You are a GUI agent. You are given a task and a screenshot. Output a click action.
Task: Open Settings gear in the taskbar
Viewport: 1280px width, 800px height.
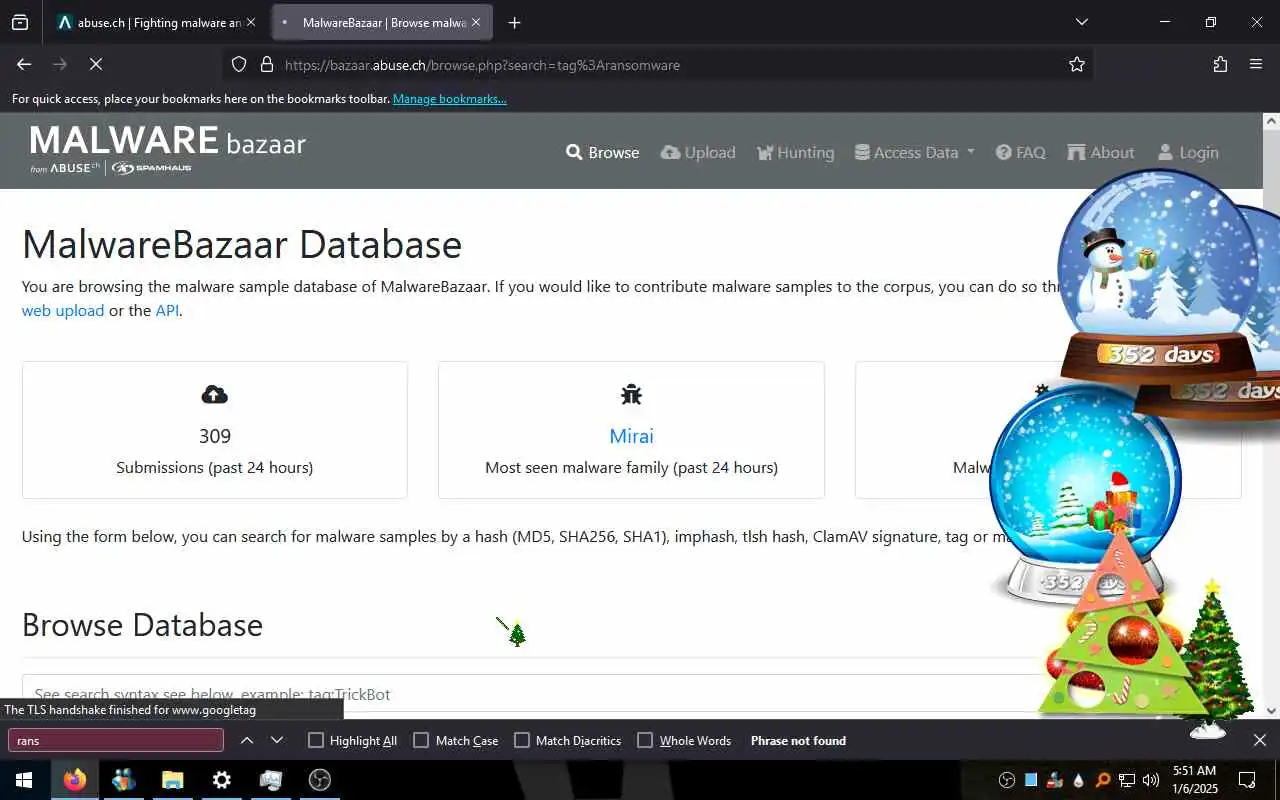tap(221, 780)
